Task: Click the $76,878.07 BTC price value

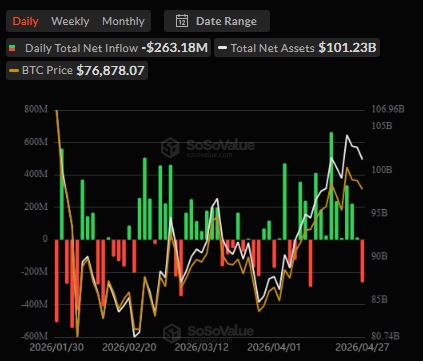Action: 111,70
